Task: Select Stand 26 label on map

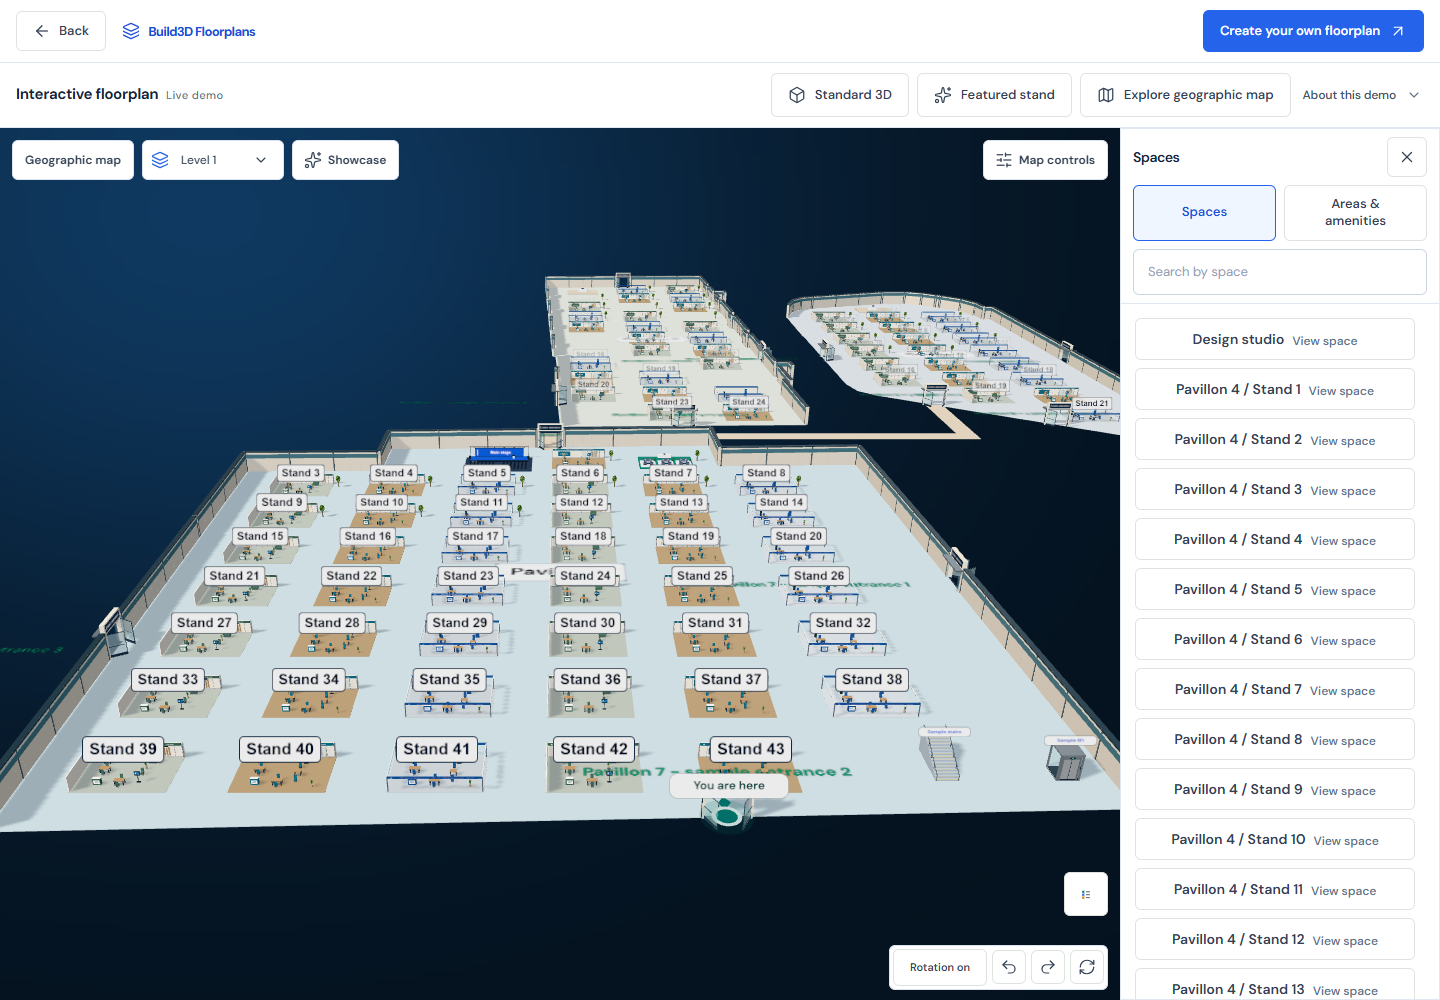Action: pyautogui.click(x=819, y=576)
